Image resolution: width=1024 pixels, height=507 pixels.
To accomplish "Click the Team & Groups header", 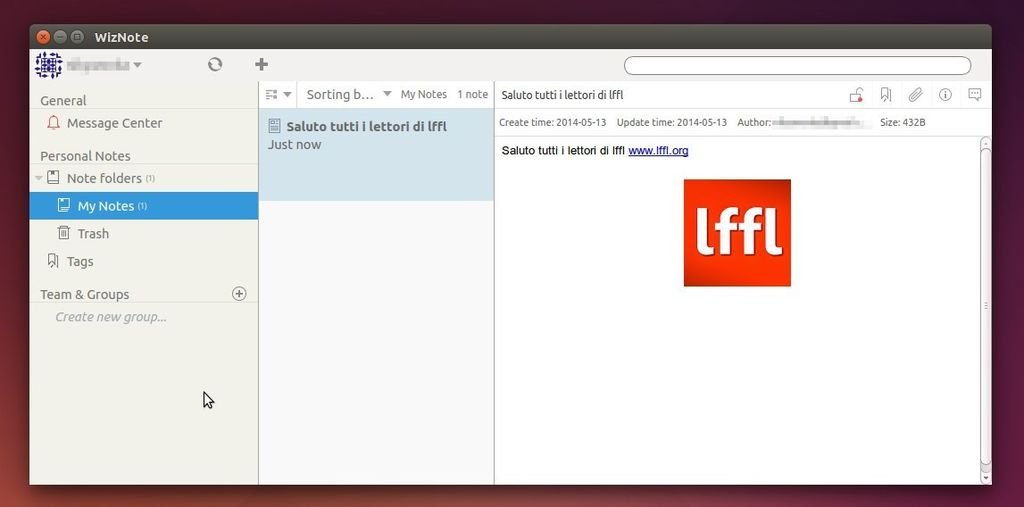I will click(85, 295).
